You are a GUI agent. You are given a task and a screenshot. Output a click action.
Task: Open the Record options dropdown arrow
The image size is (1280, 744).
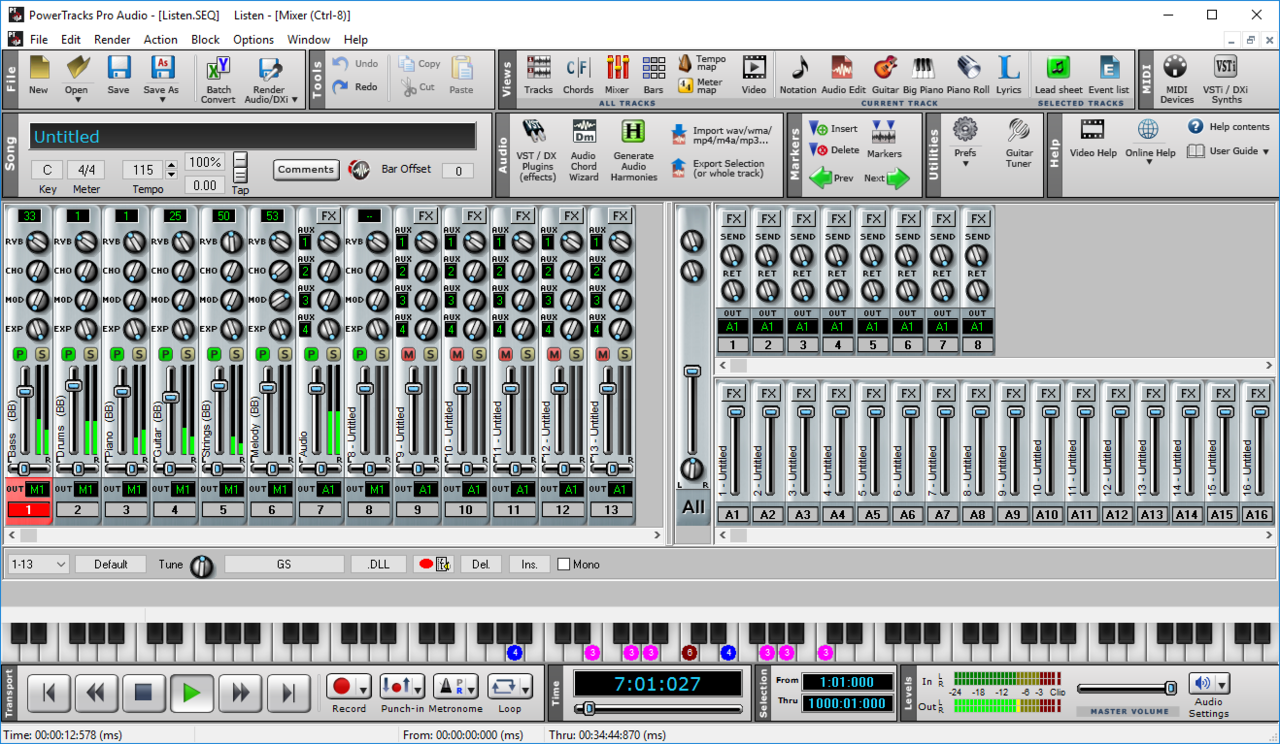coord(363,687)
